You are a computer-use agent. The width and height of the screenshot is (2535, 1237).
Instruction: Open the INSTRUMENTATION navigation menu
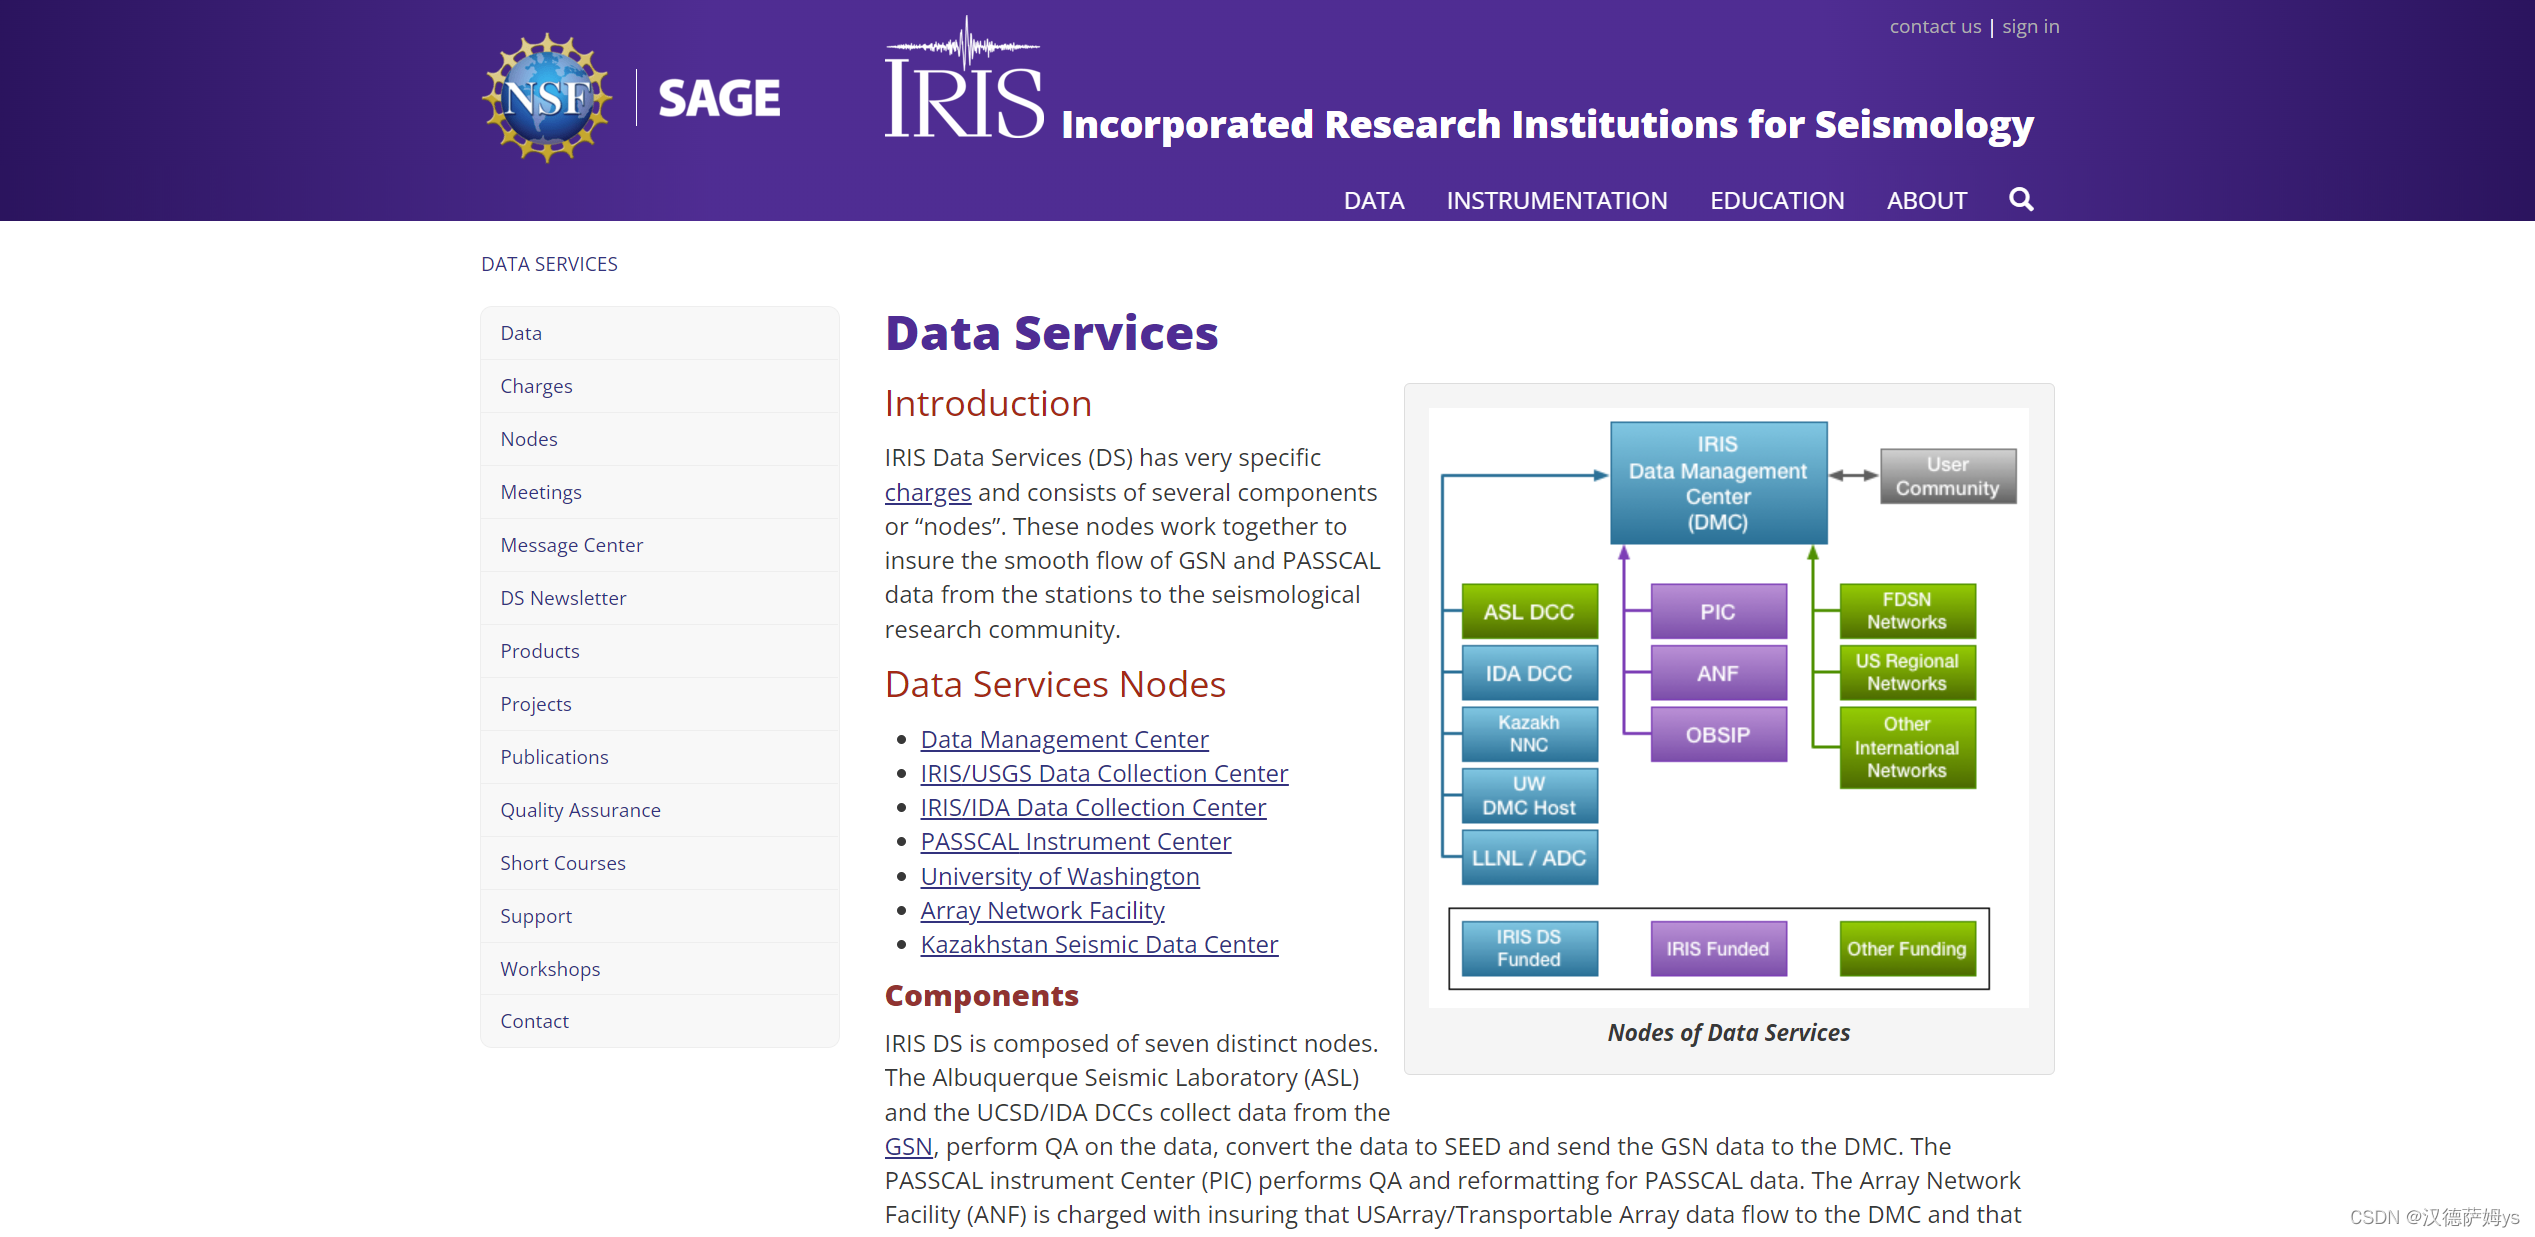[x=1556, y=201]
